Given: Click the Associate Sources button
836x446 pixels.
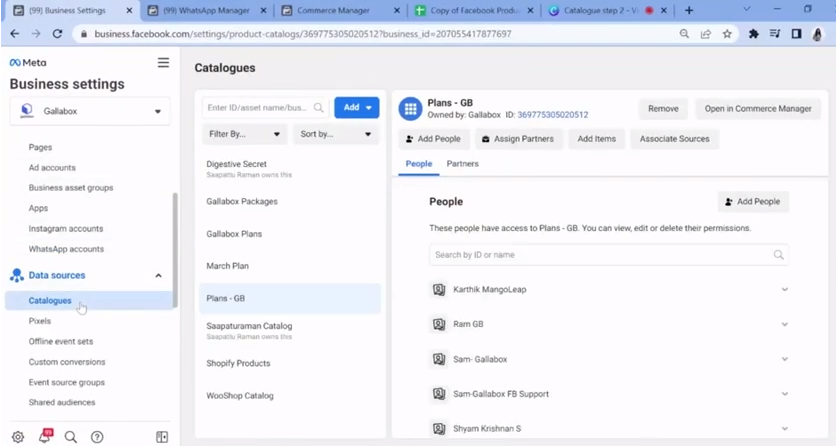Looking at the screenshot, I should [x=674, y=139].
